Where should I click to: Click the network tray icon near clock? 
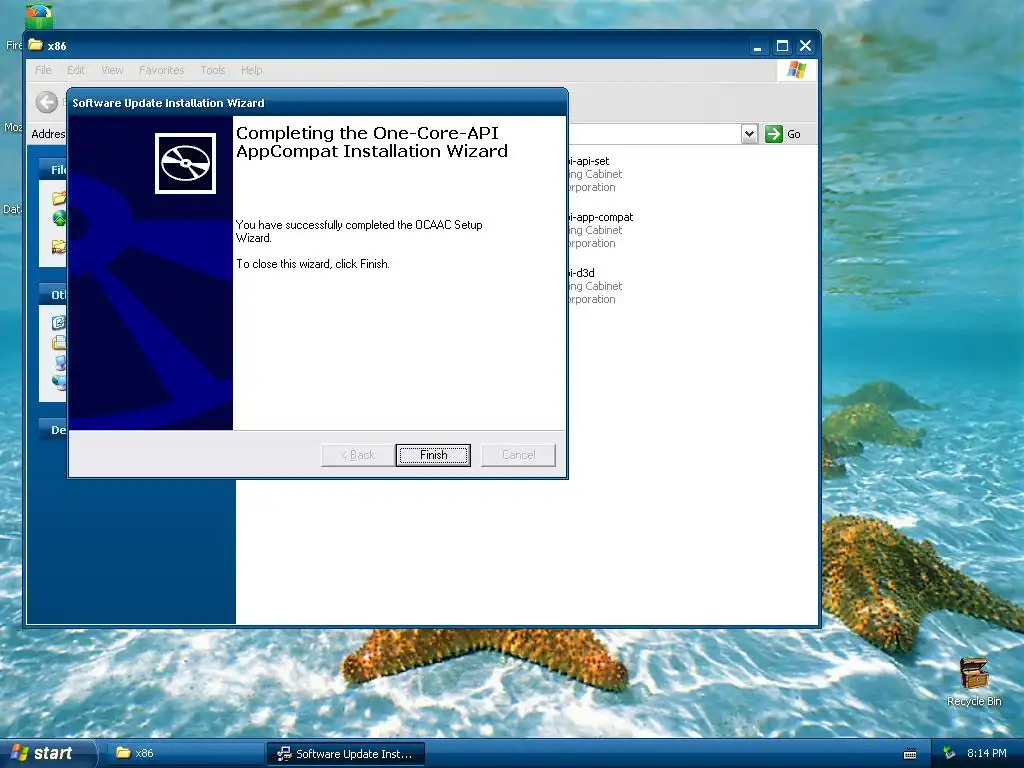click(x=949, y=754)
